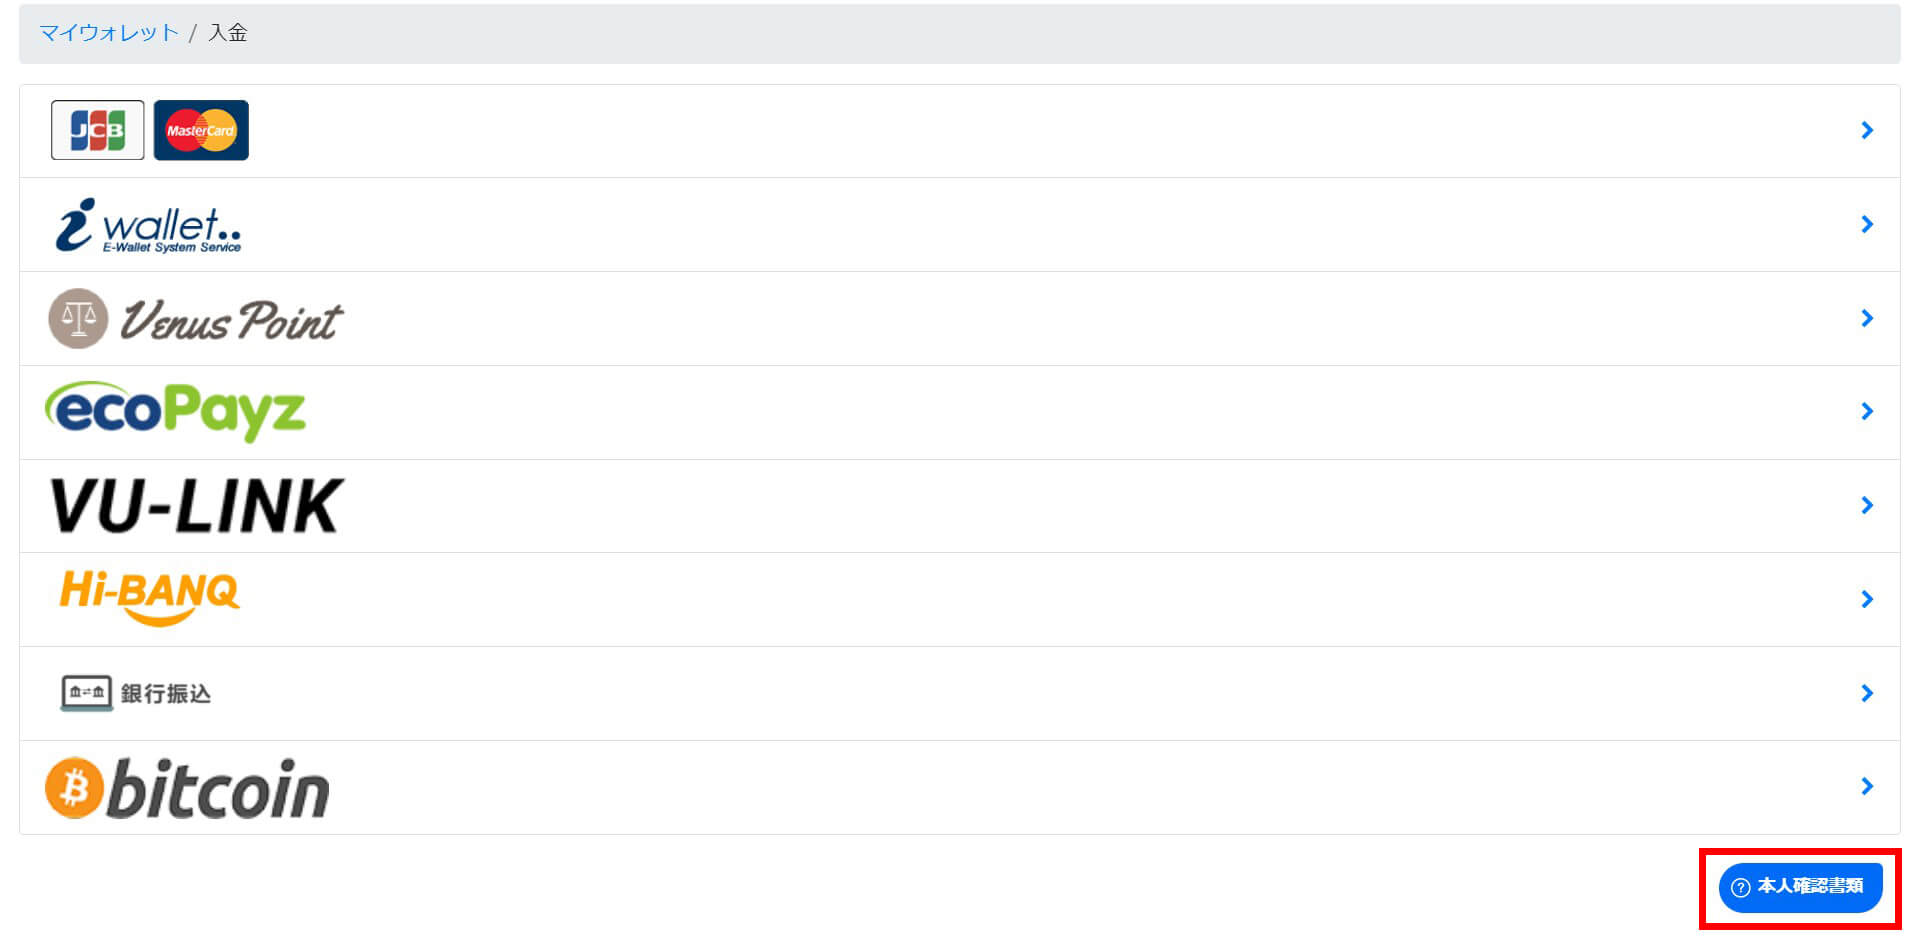This screenshot has height=944, width=1919.
Task: Choose the iWallet payment logo
Action: pyautogui.click(x=148, y=225)
